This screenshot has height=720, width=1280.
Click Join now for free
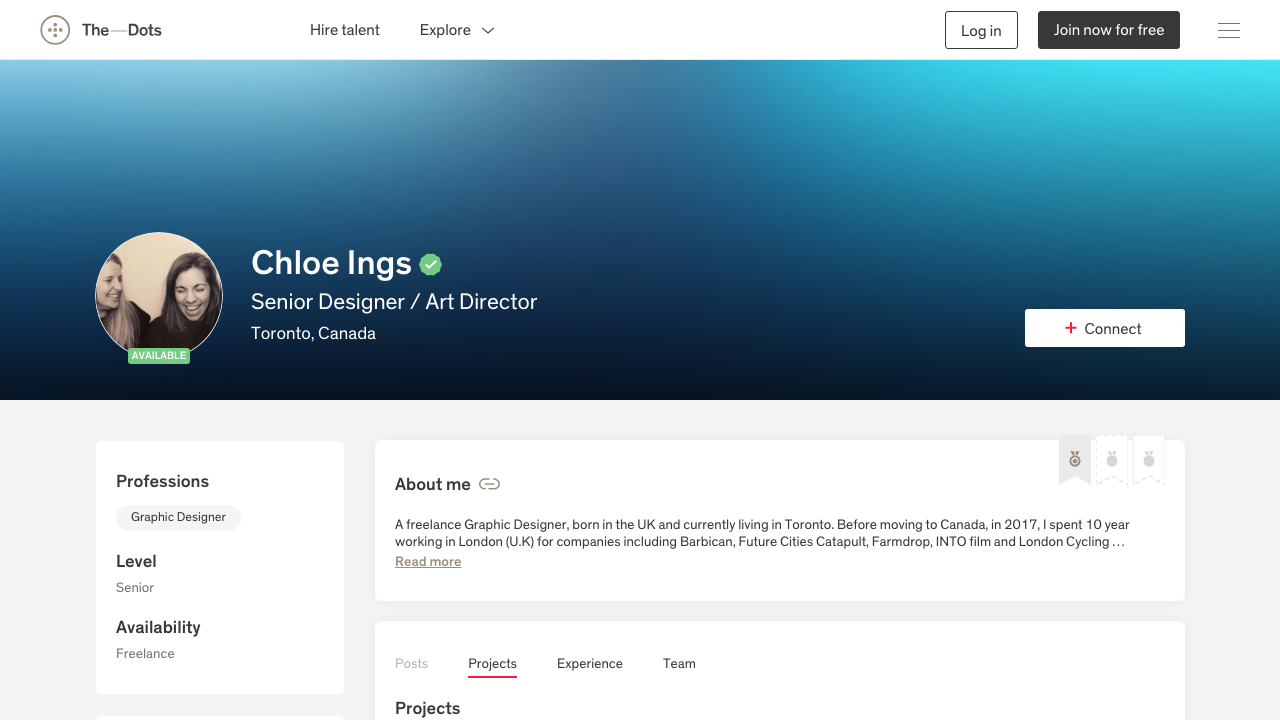[1108, 30]
